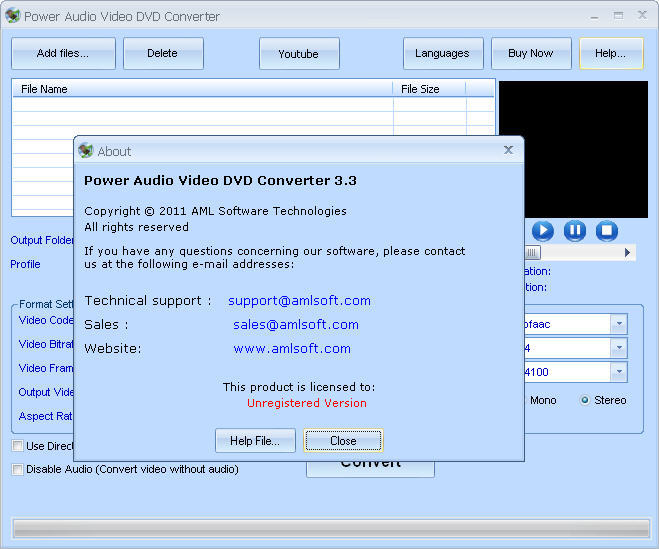
Task: Click the main window's title bar app icon
Action: [13, 16]
